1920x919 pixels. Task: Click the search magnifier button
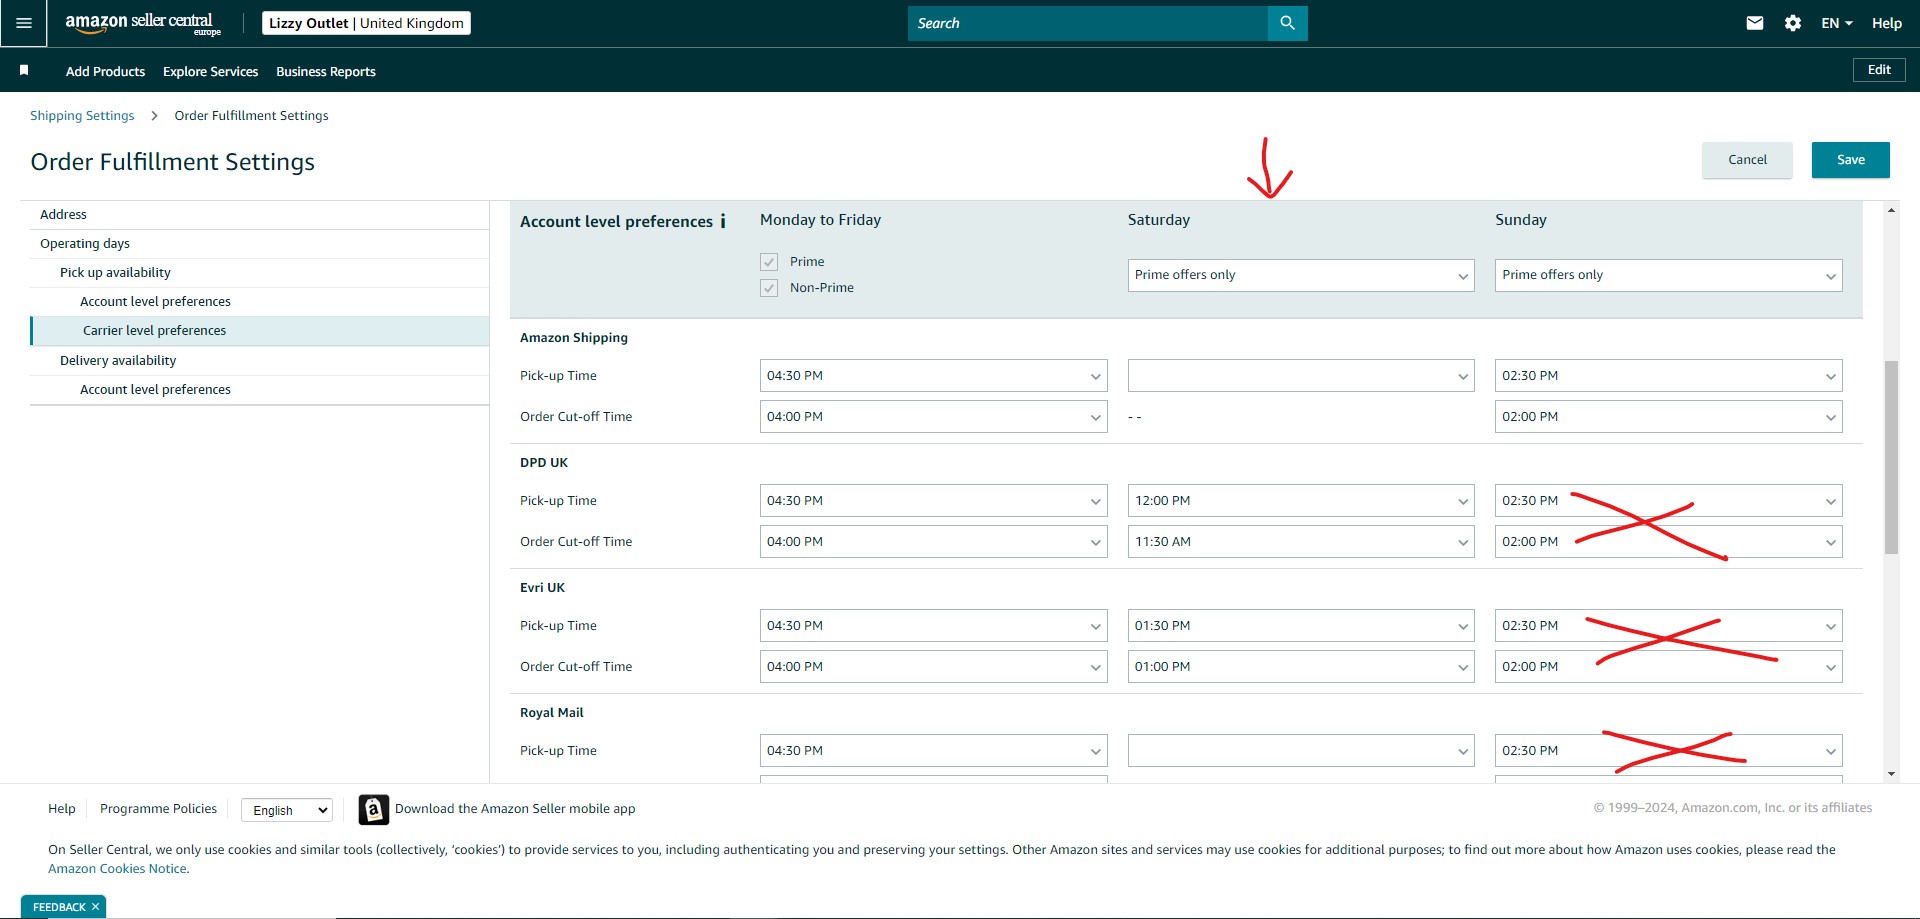pyautogui.click(x=1287, y=23)
